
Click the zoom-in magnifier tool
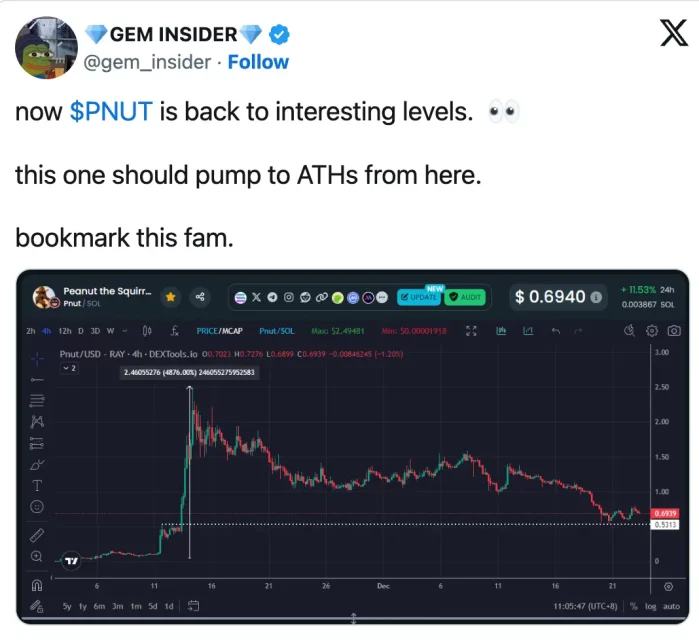click(x=37, y=556)
